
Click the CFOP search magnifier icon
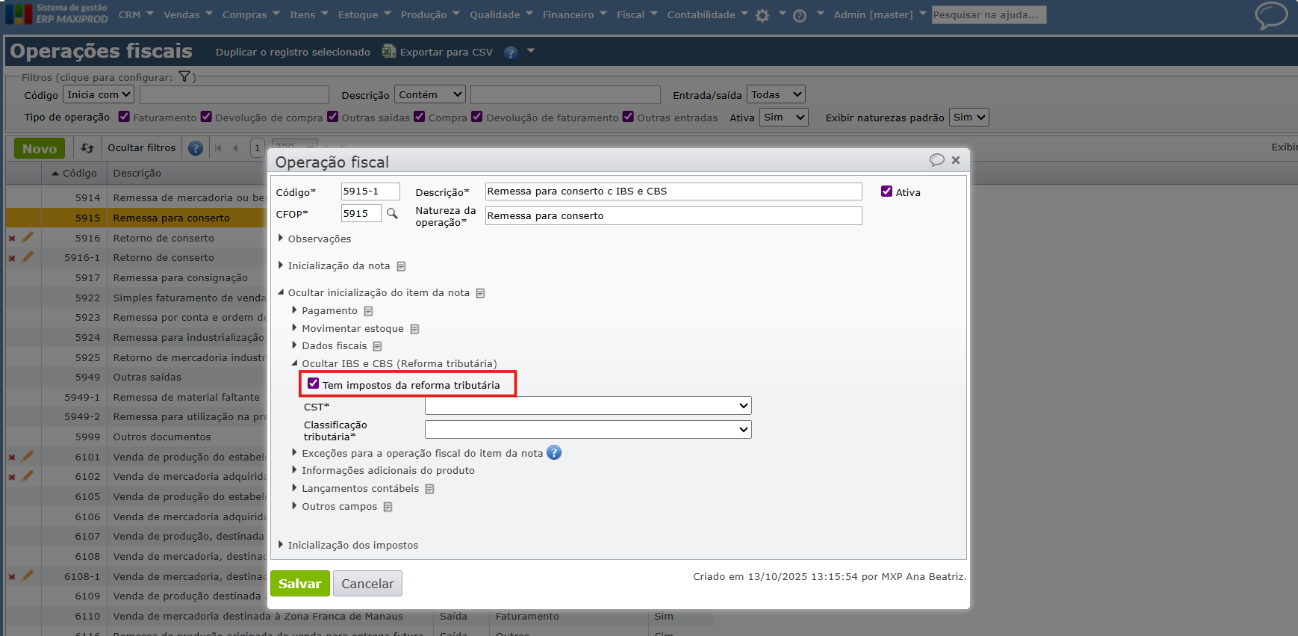click(392, 213)
